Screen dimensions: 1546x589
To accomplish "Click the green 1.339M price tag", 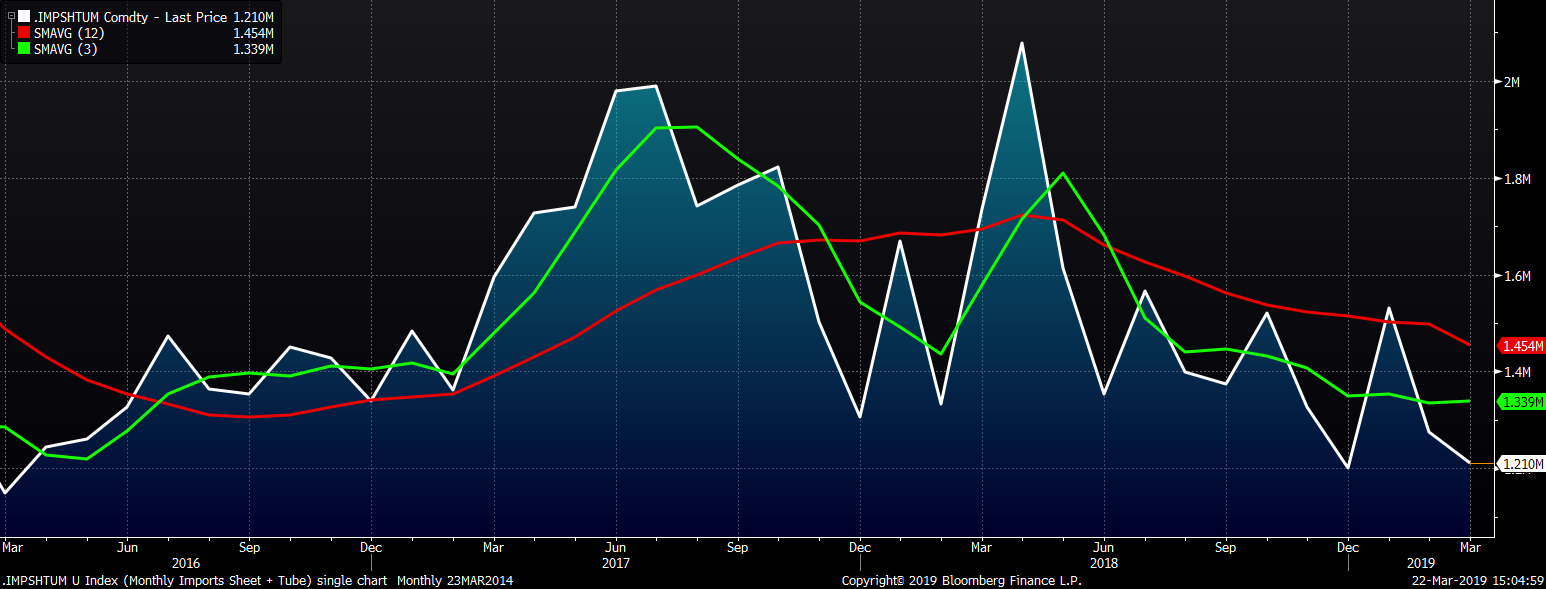I will 1523,402.
